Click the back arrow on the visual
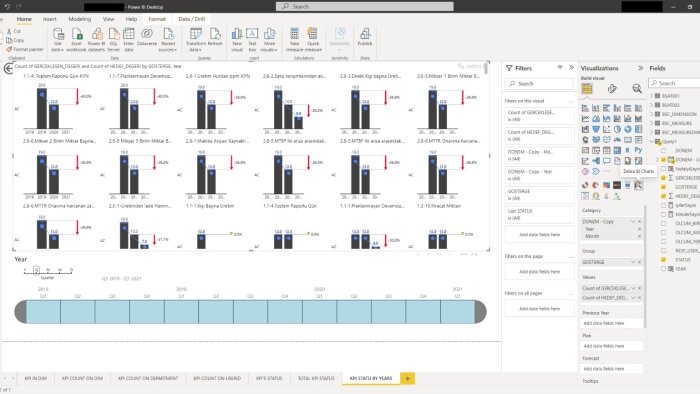Screen dimensions: 700x394 pyautogui.click(x=8, y=68)
